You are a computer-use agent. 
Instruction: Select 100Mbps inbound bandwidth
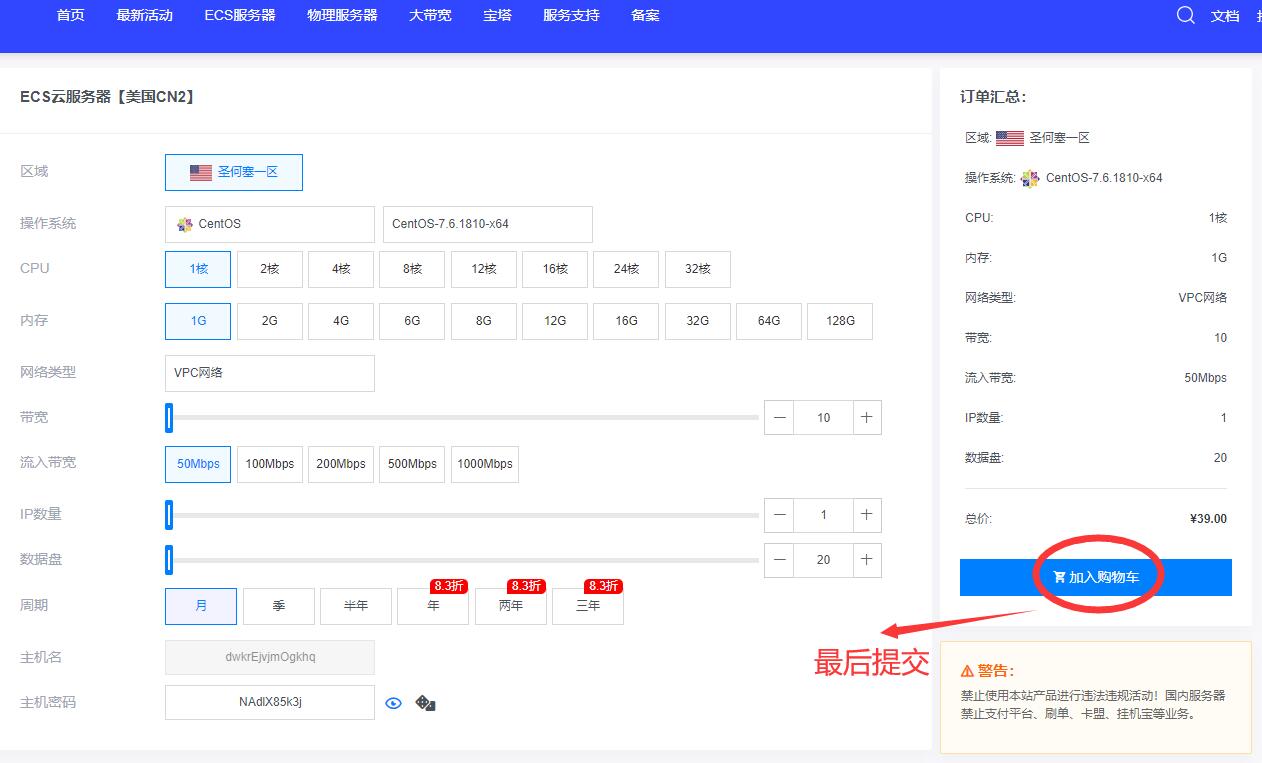coord(270,464)
